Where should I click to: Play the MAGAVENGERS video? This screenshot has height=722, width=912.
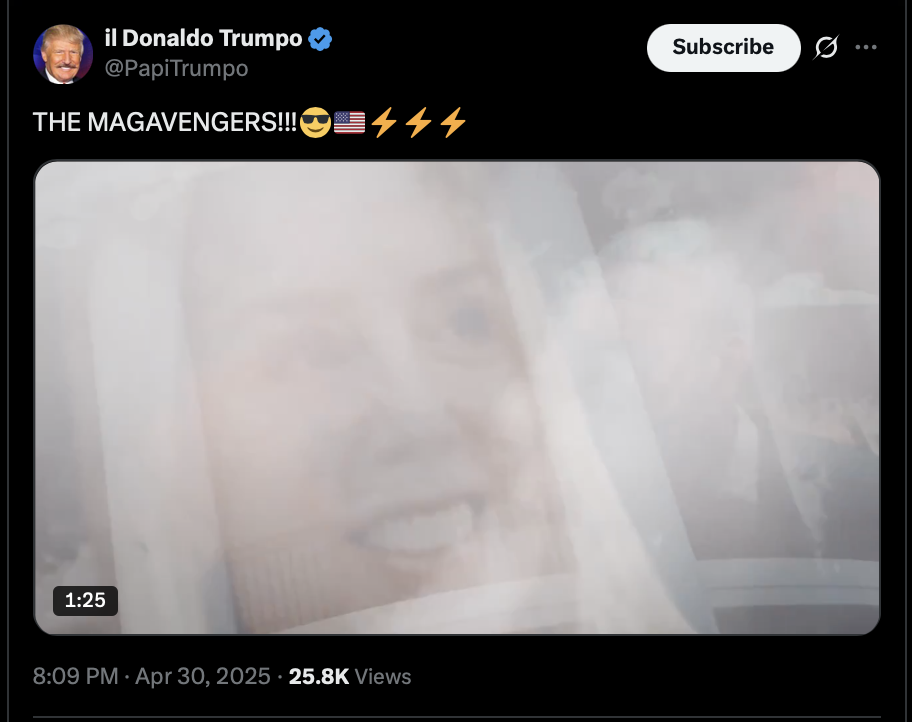tap(457, 397)
